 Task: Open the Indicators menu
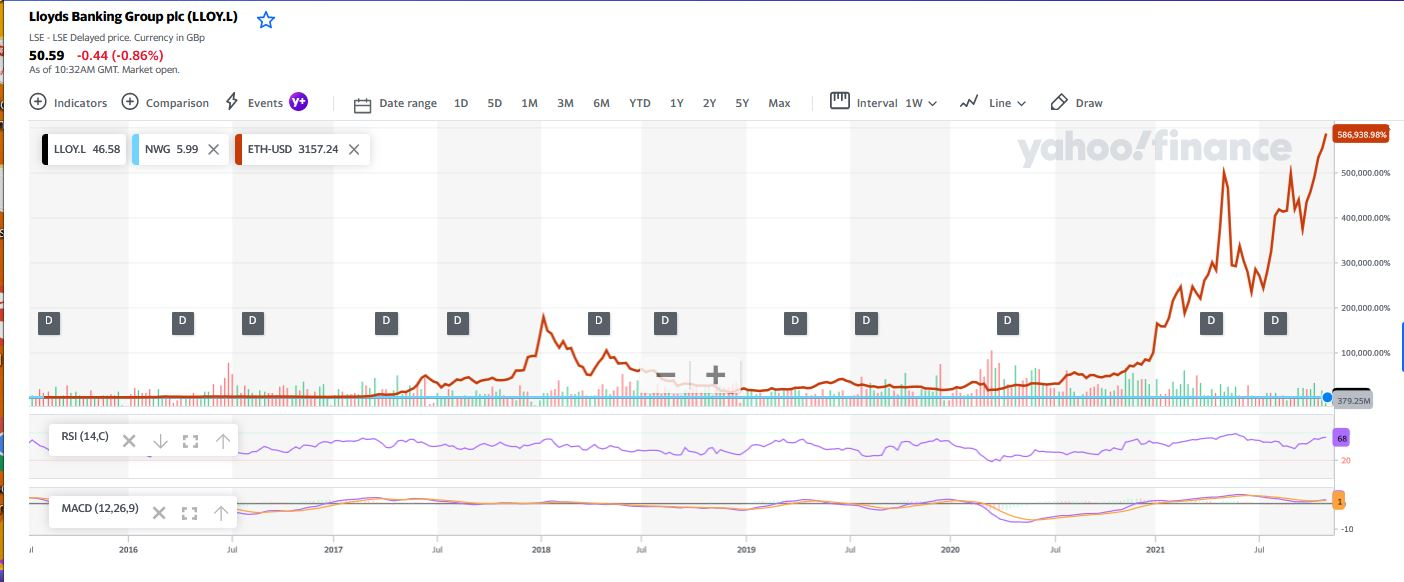[68, 102]
